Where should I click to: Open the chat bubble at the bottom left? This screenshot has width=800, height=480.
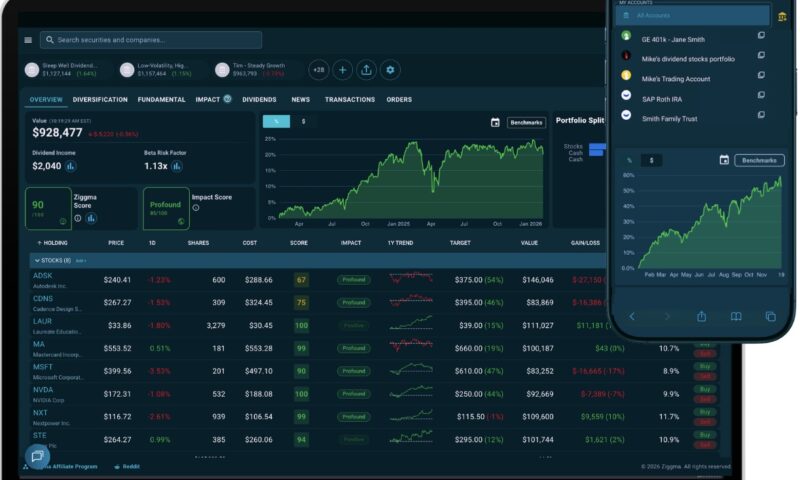37,456
